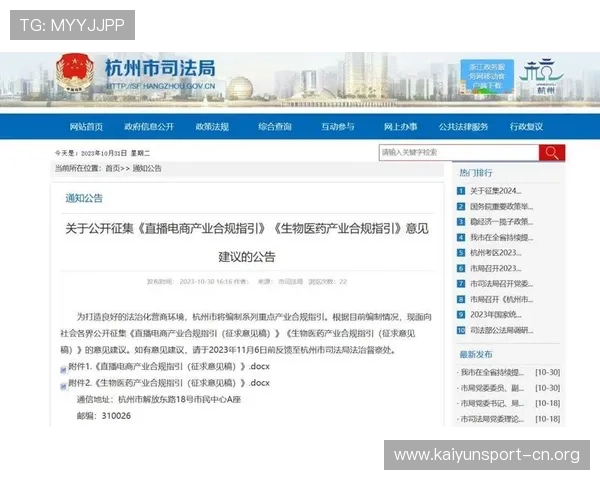Click the docx icon beside 附件2
600x480 pixels.
coord(63,386)
